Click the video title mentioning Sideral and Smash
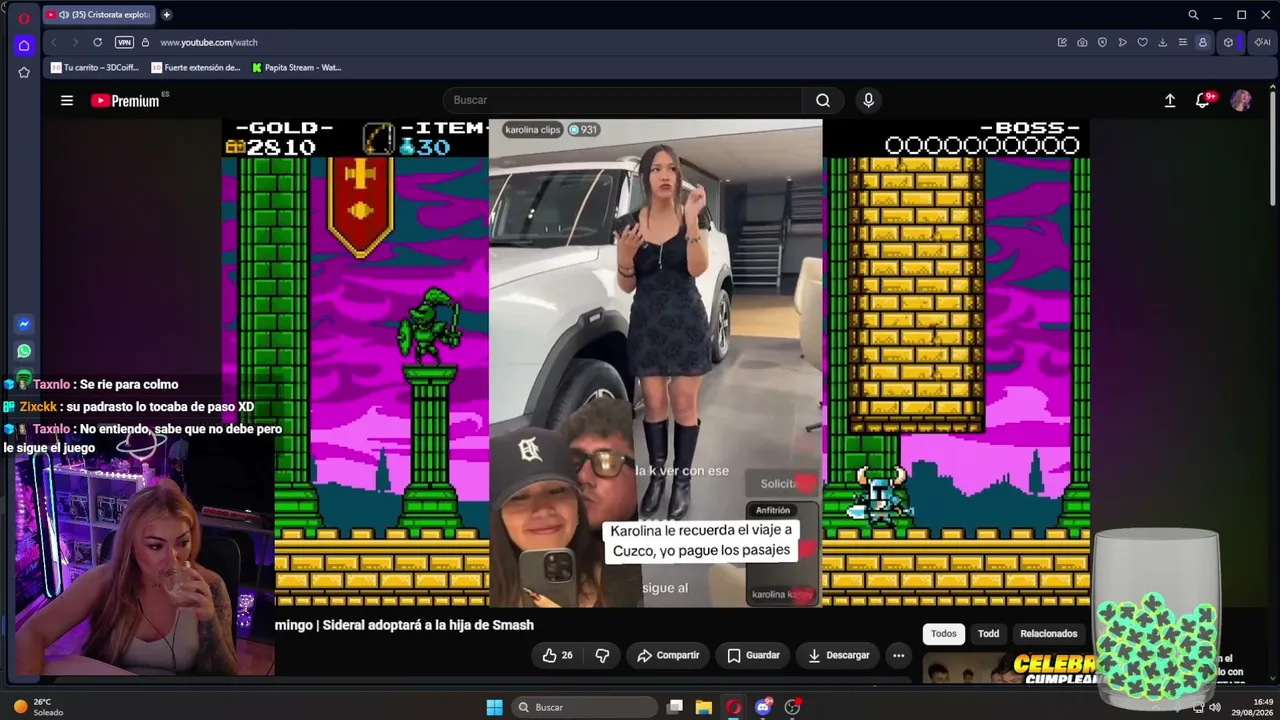This screenshot has width=1280, height=720. click(x=405, y=625)
